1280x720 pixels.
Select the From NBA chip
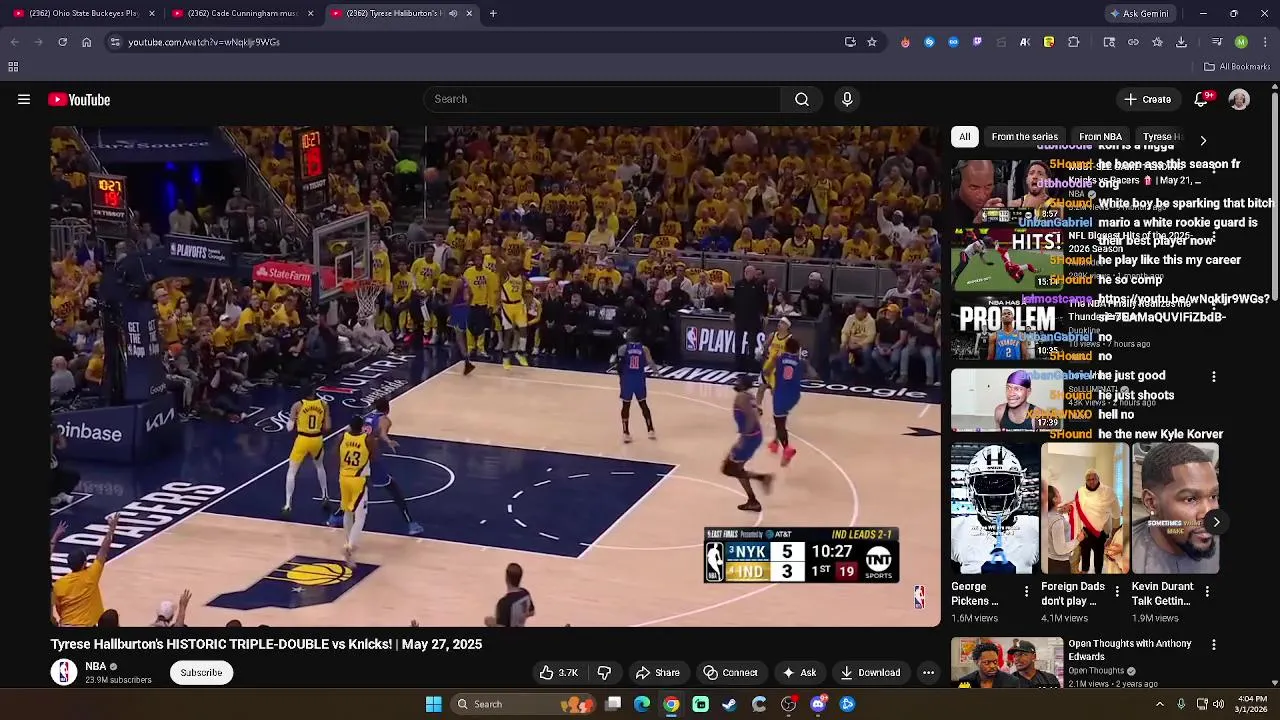point(1100,136)
